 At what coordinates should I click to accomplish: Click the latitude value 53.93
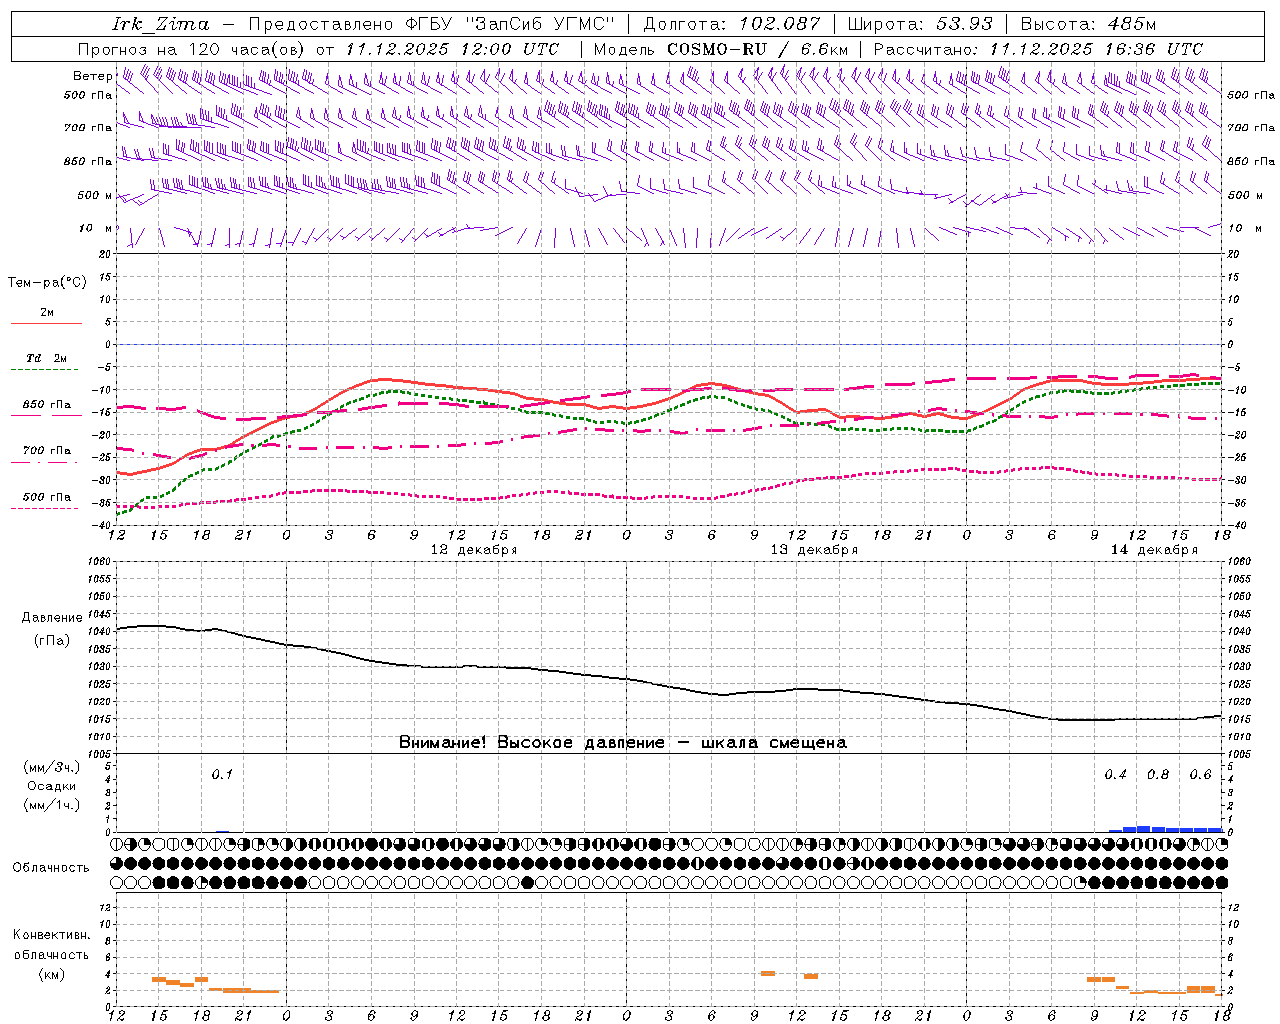coord(966,23)
